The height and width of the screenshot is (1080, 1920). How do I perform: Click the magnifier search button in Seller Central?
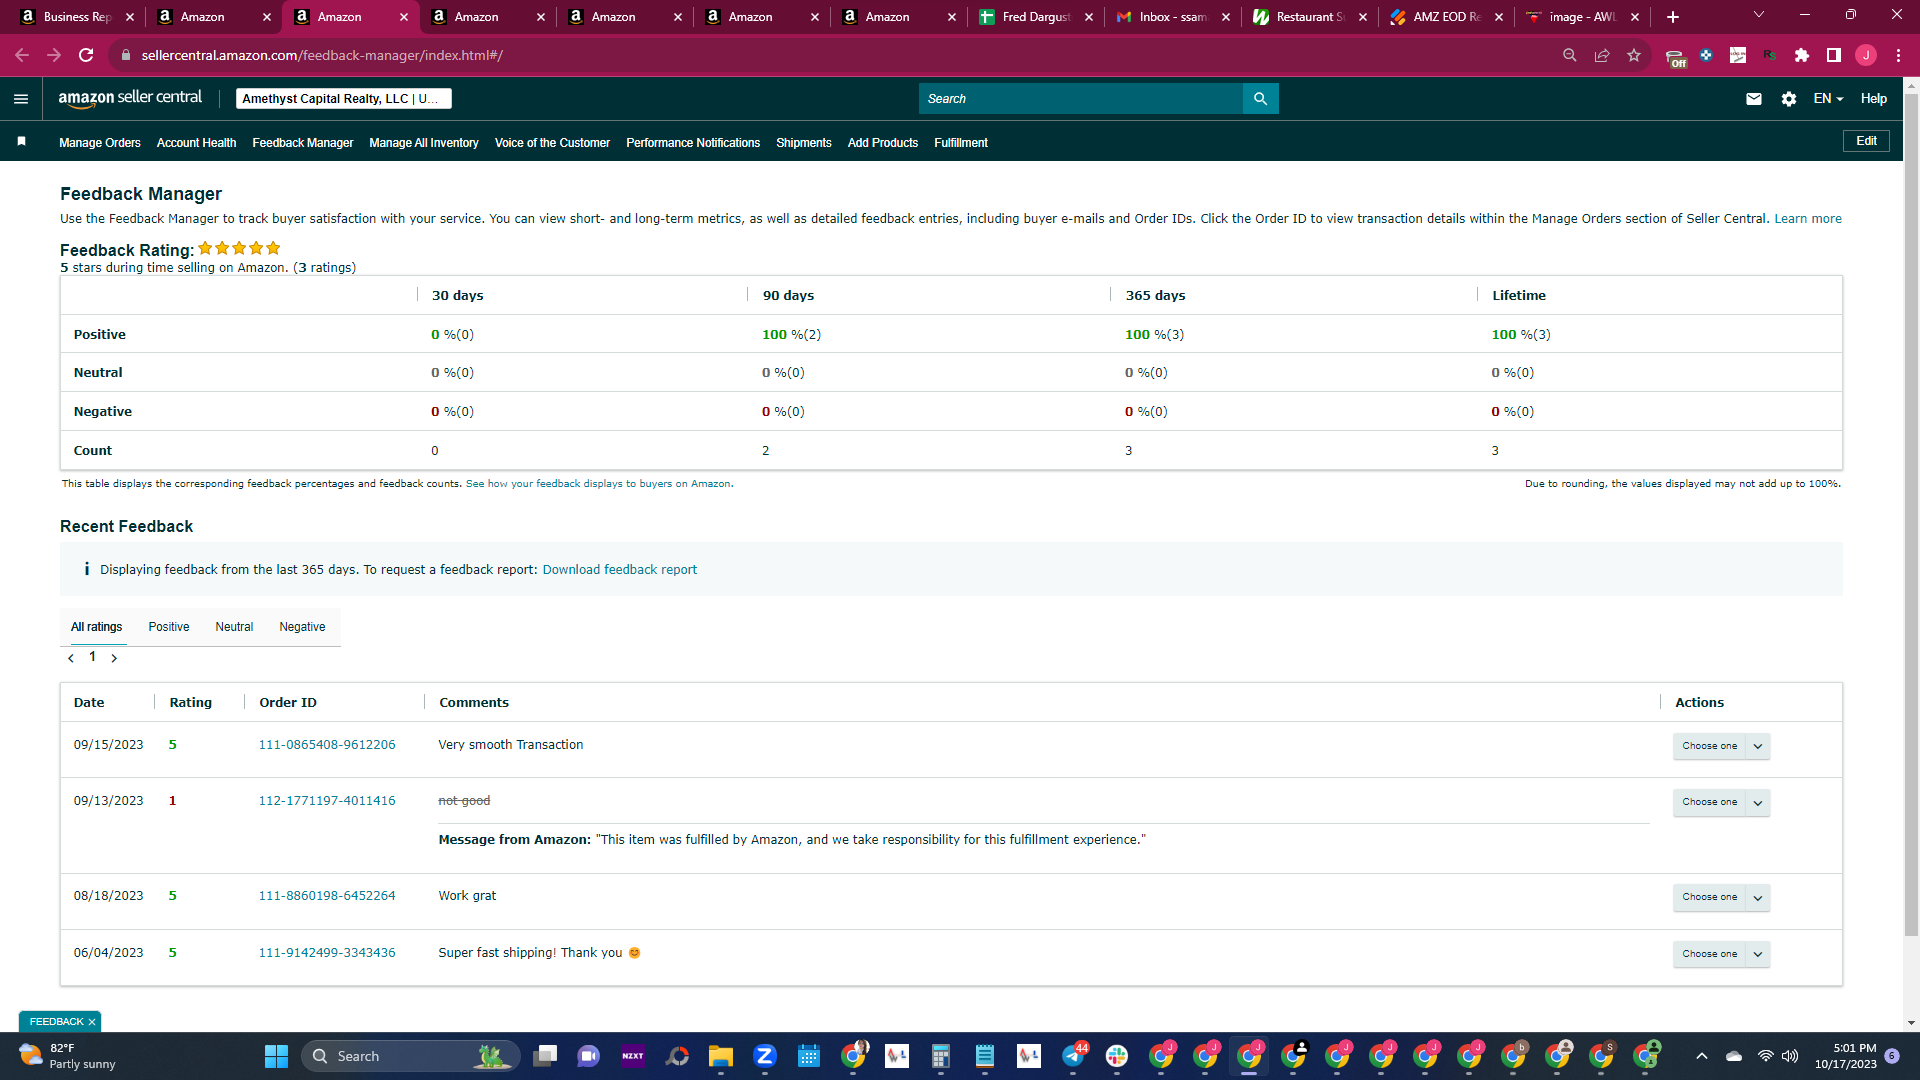[x=1260, y=99]
